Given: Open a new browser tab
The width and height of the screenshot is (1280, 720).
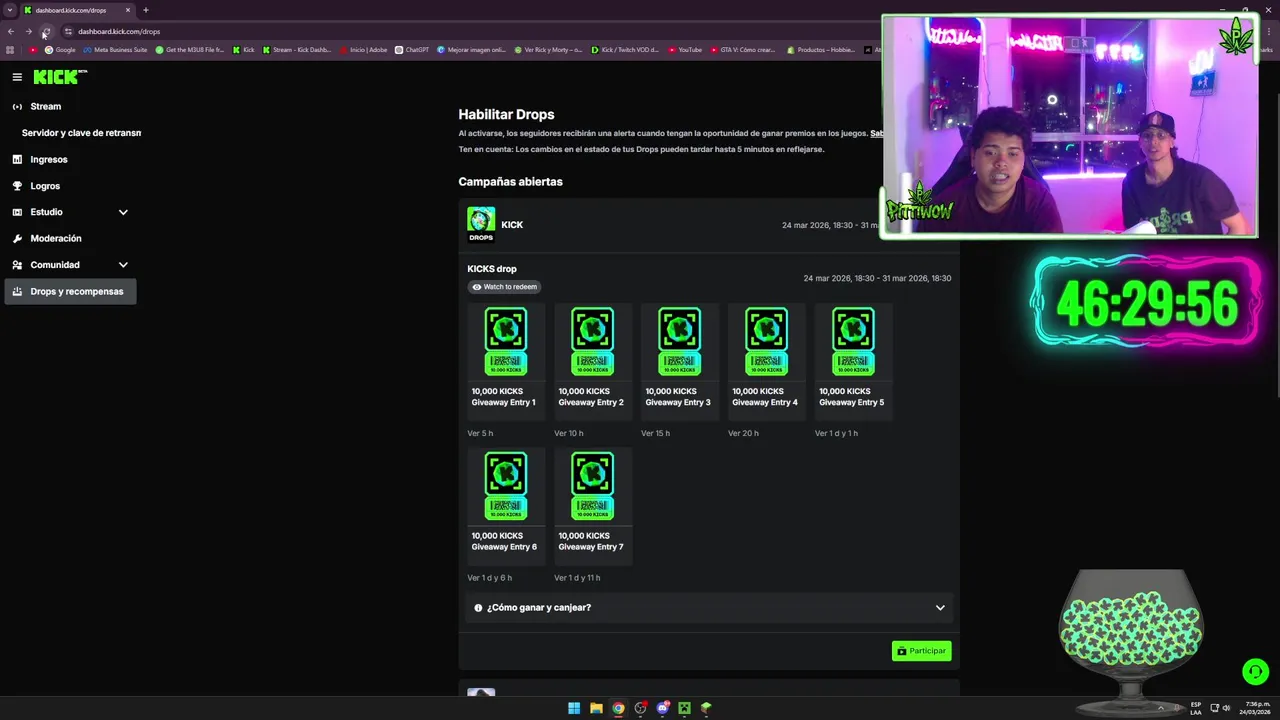Looking at the screenshot, I should tap(146, 10).
